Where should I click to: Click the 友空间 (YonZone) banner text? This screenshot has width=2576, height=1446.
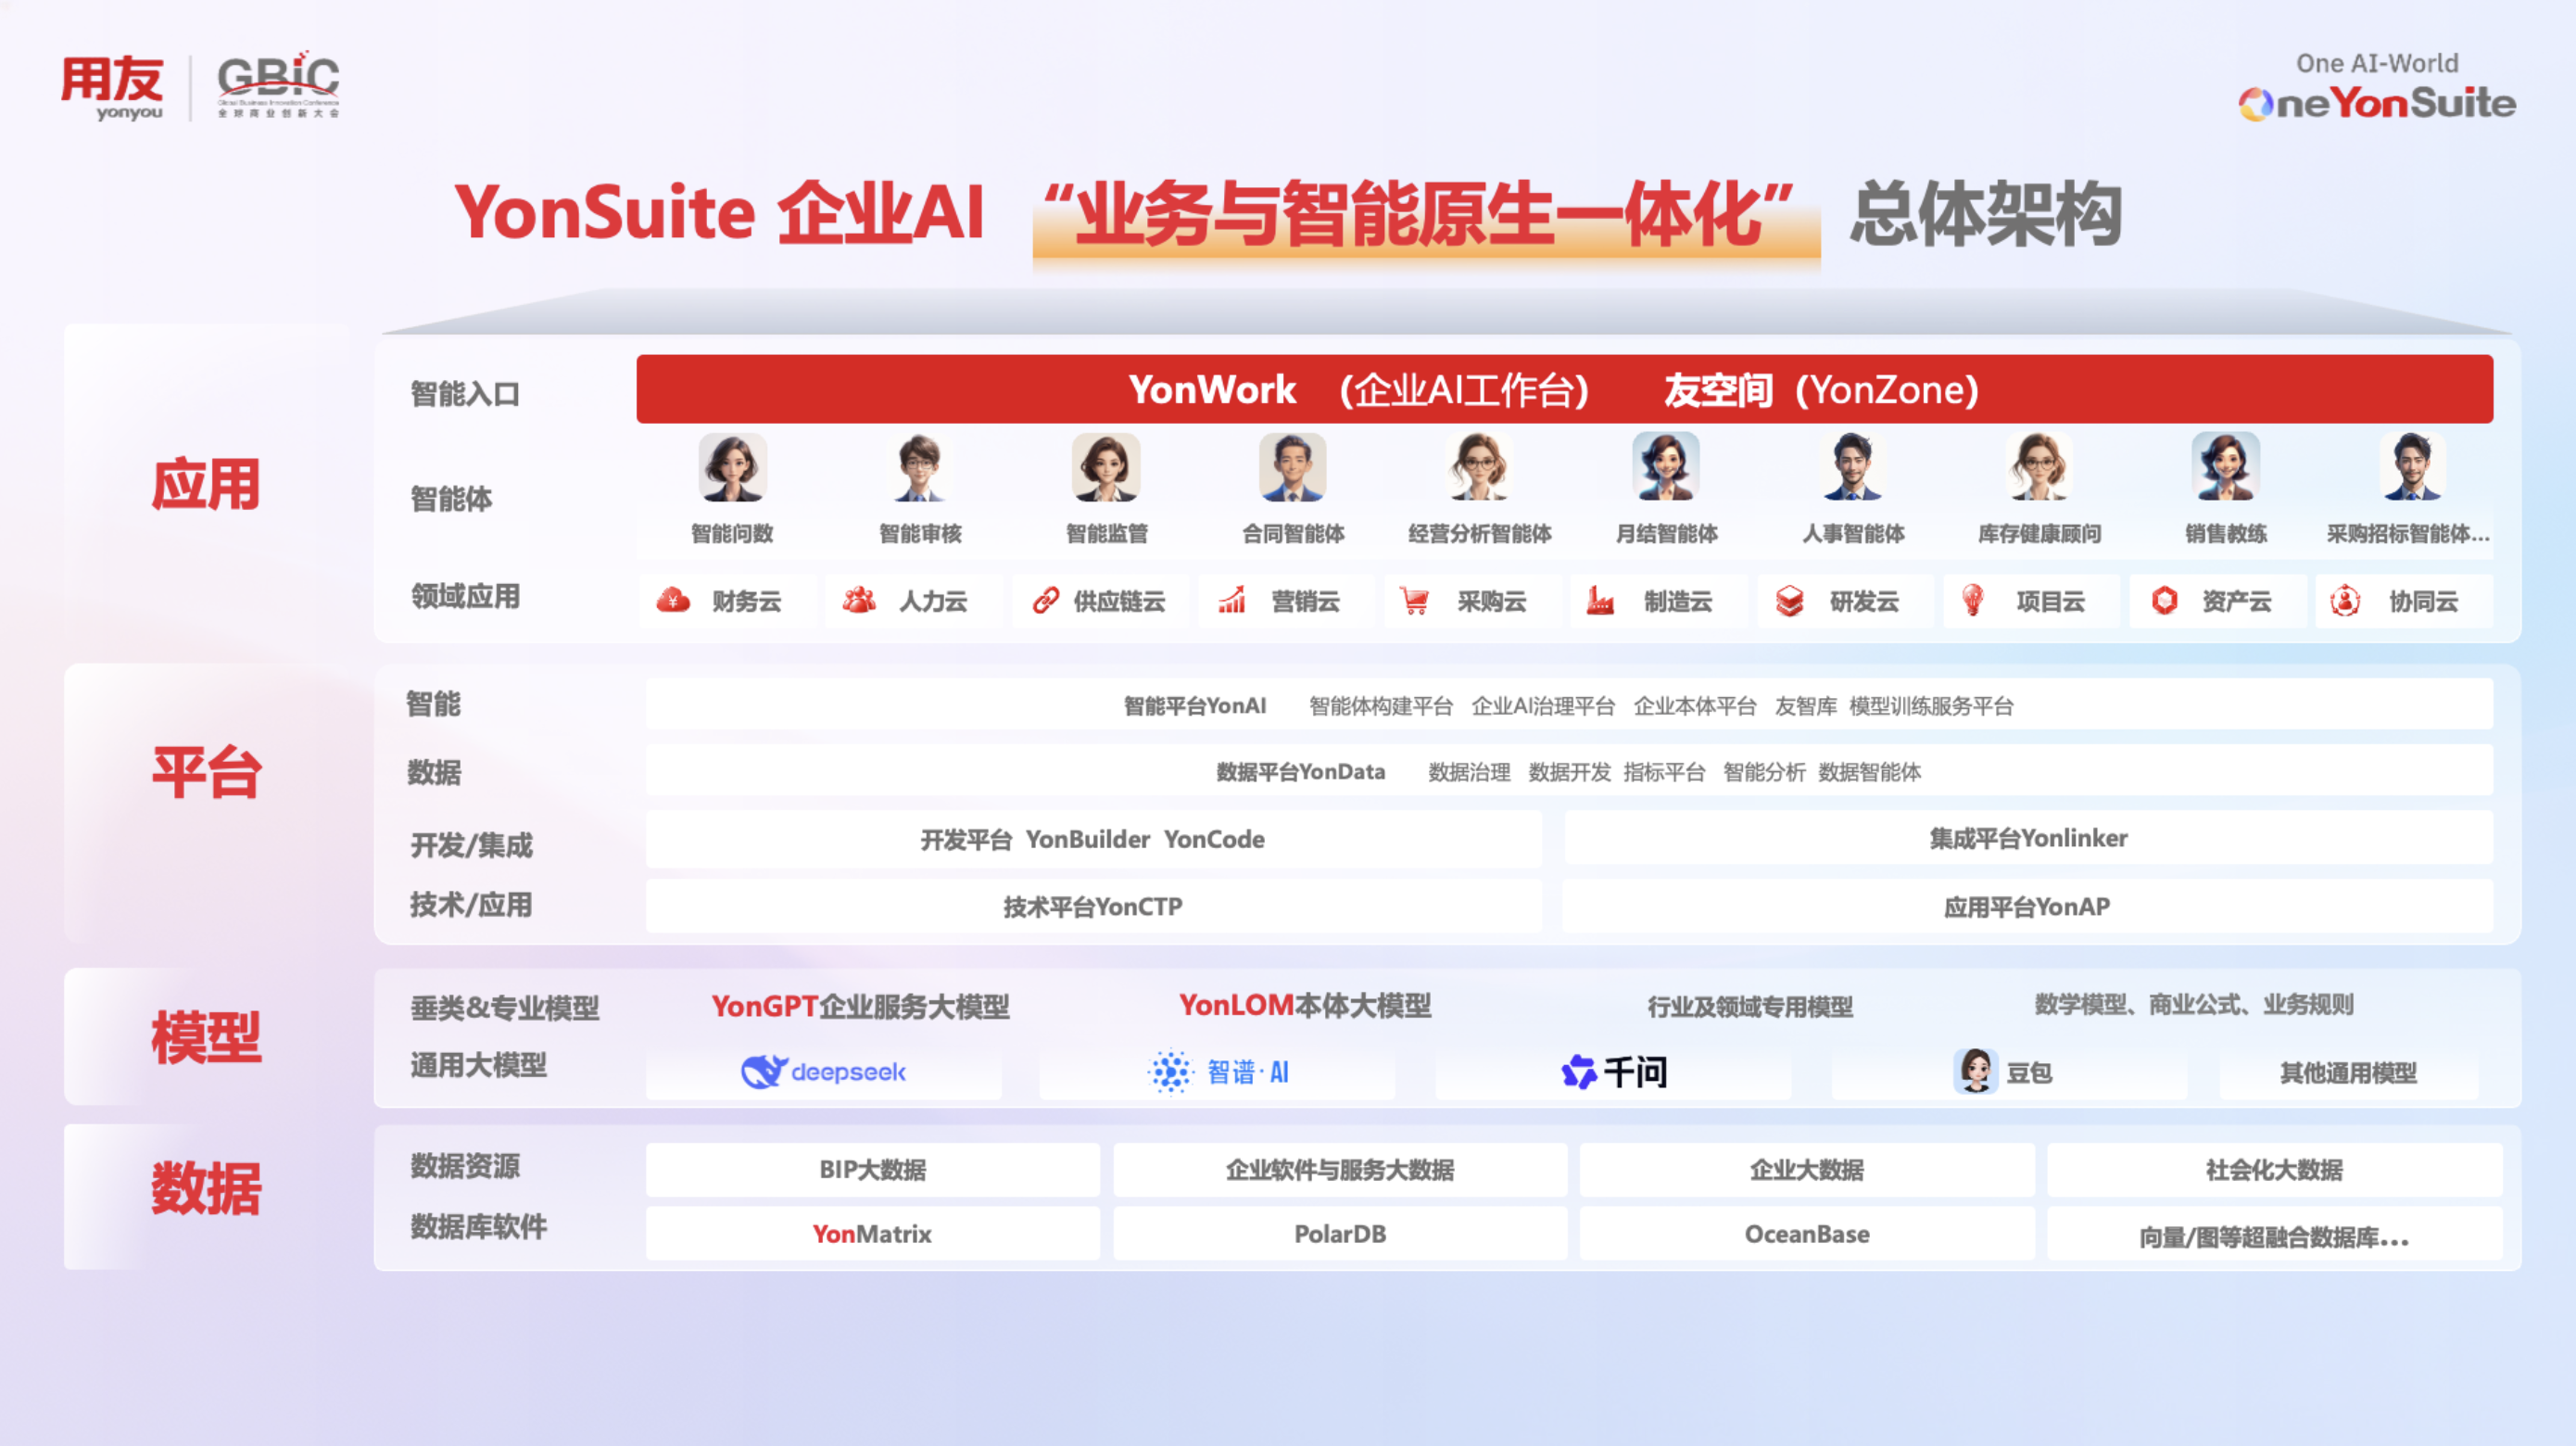point(1821,389)
